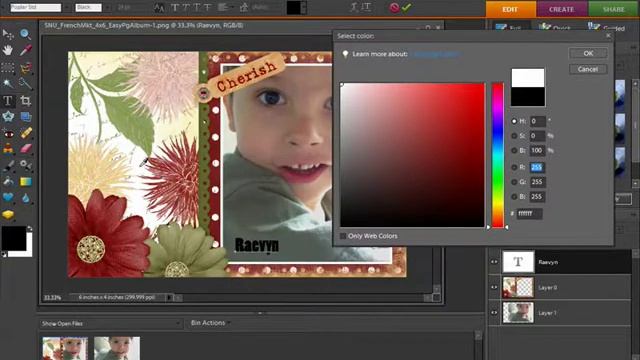Cancel the text edit with red circle

click(x=394, y=7)
